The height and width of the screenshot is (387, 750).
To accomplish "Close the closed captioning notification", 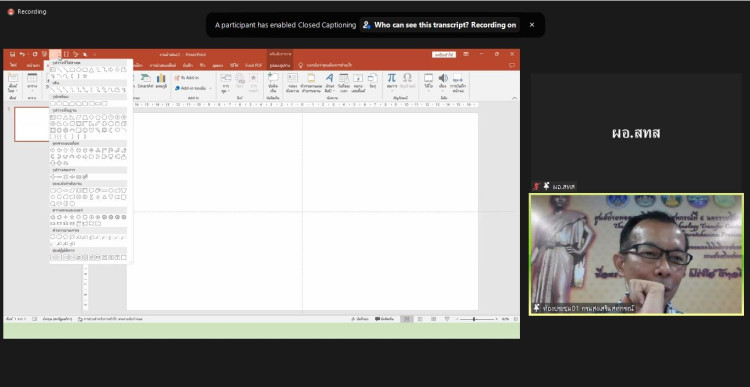I will click(532, 25).
